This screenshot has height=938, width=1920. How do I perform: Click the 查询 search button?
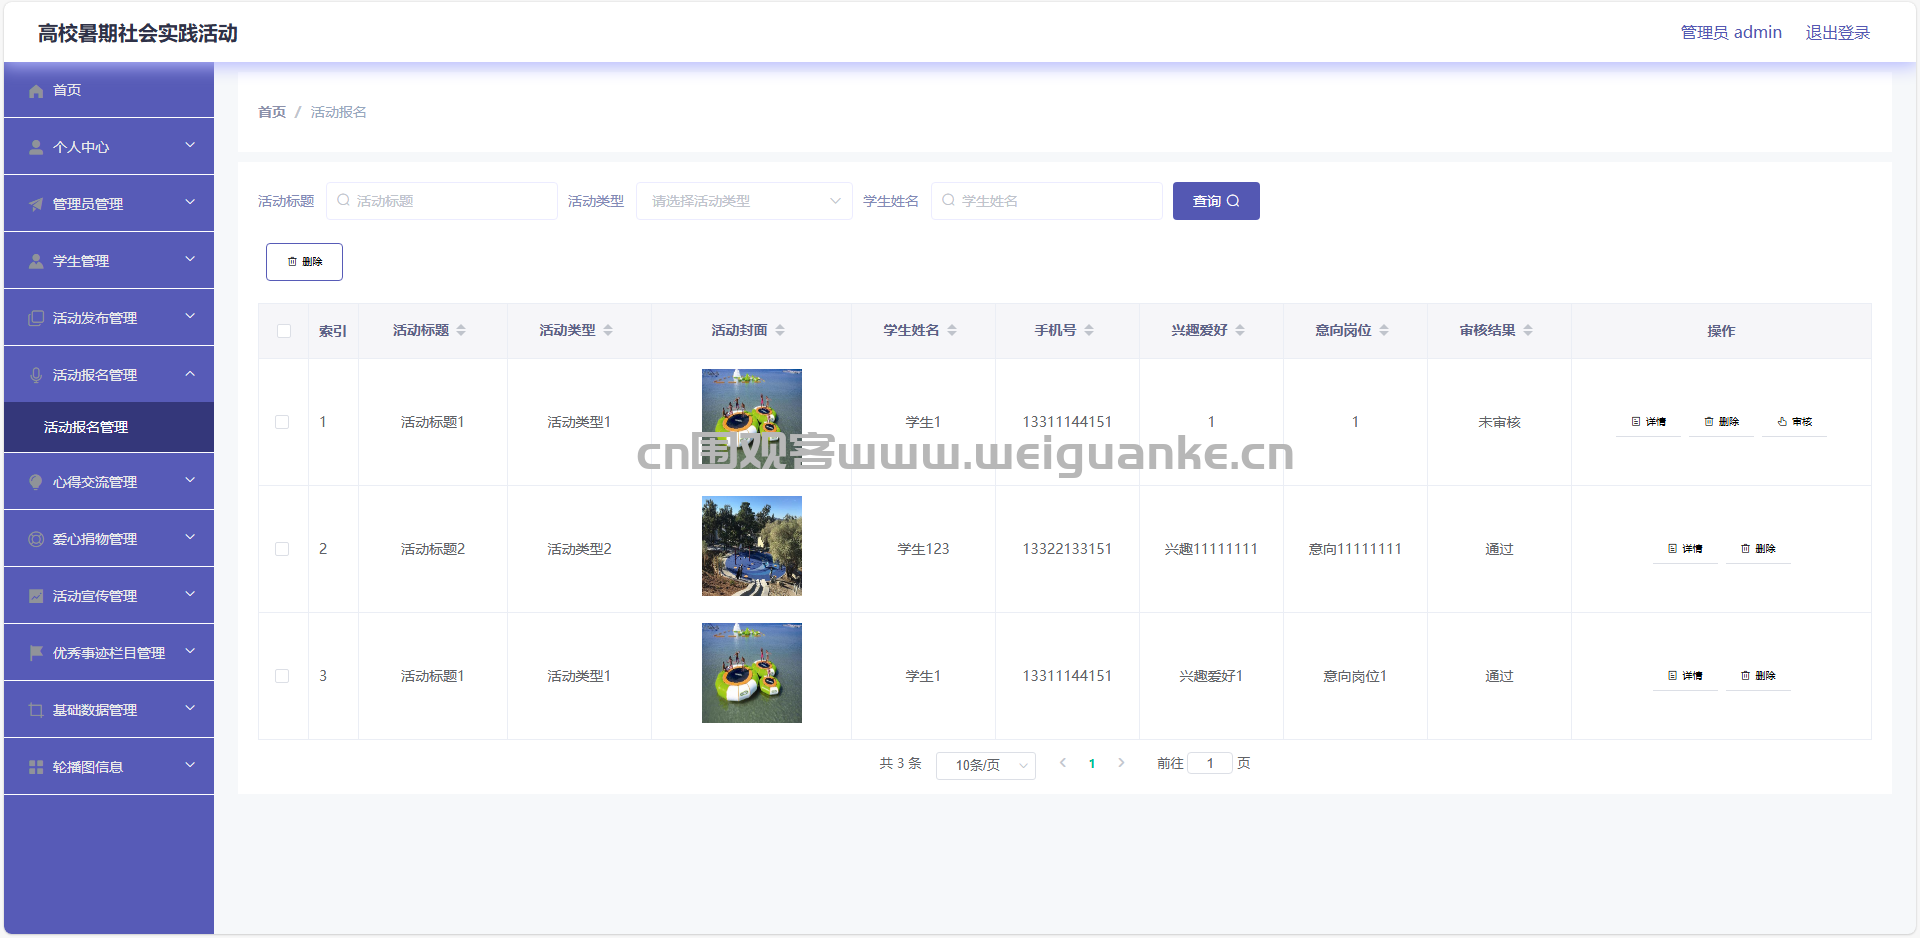tap(1215, 201)
